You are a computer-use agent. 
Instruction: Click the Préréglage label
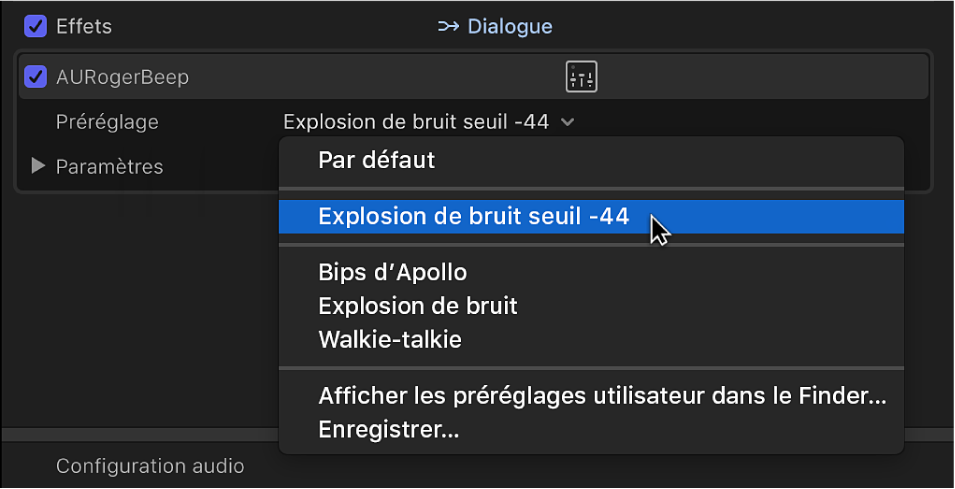[x=107, y=122]
